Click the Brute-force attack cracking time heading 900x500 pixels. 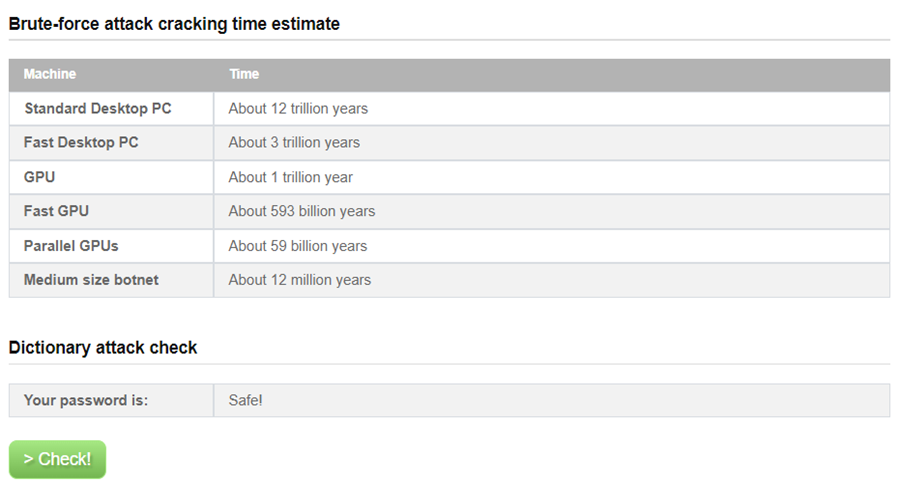pos(174,24)
